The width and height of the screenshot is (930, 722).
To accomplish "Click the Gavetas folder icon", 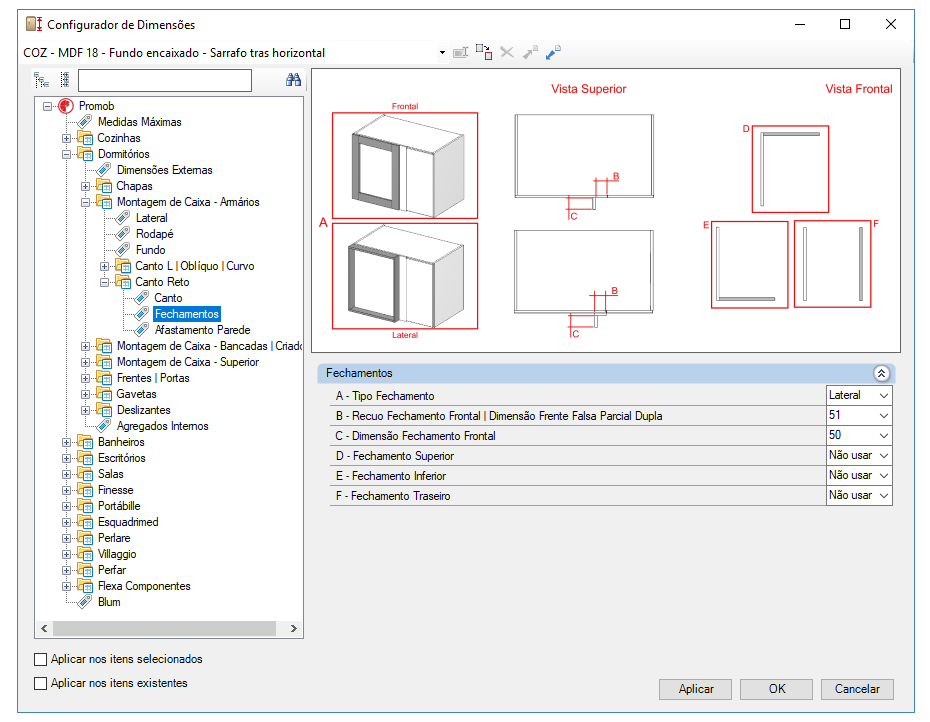I will pos(104,394).
